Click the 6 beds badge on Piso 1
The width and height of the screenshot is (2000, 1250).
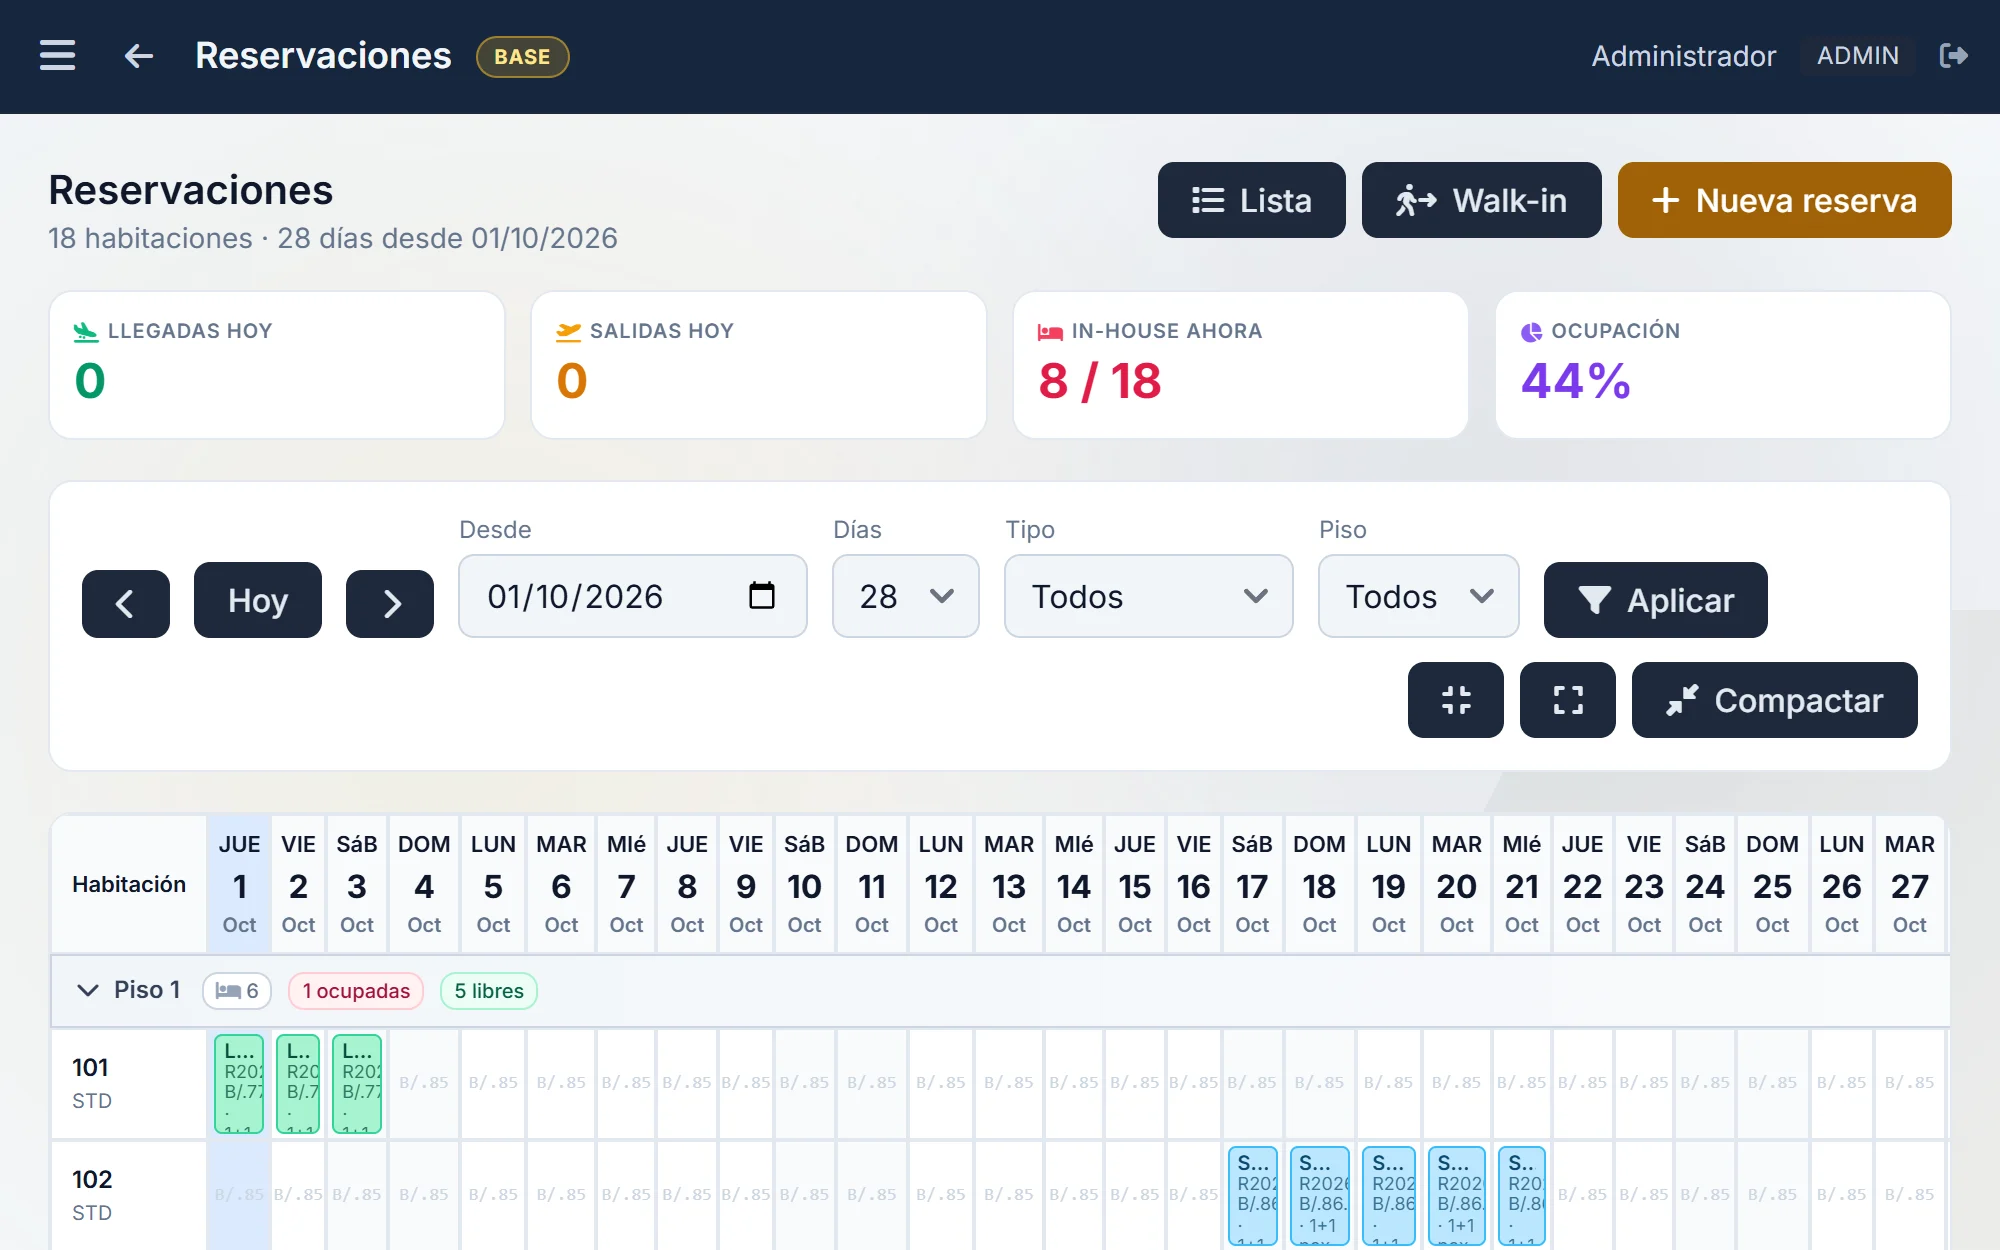[237, 991]
